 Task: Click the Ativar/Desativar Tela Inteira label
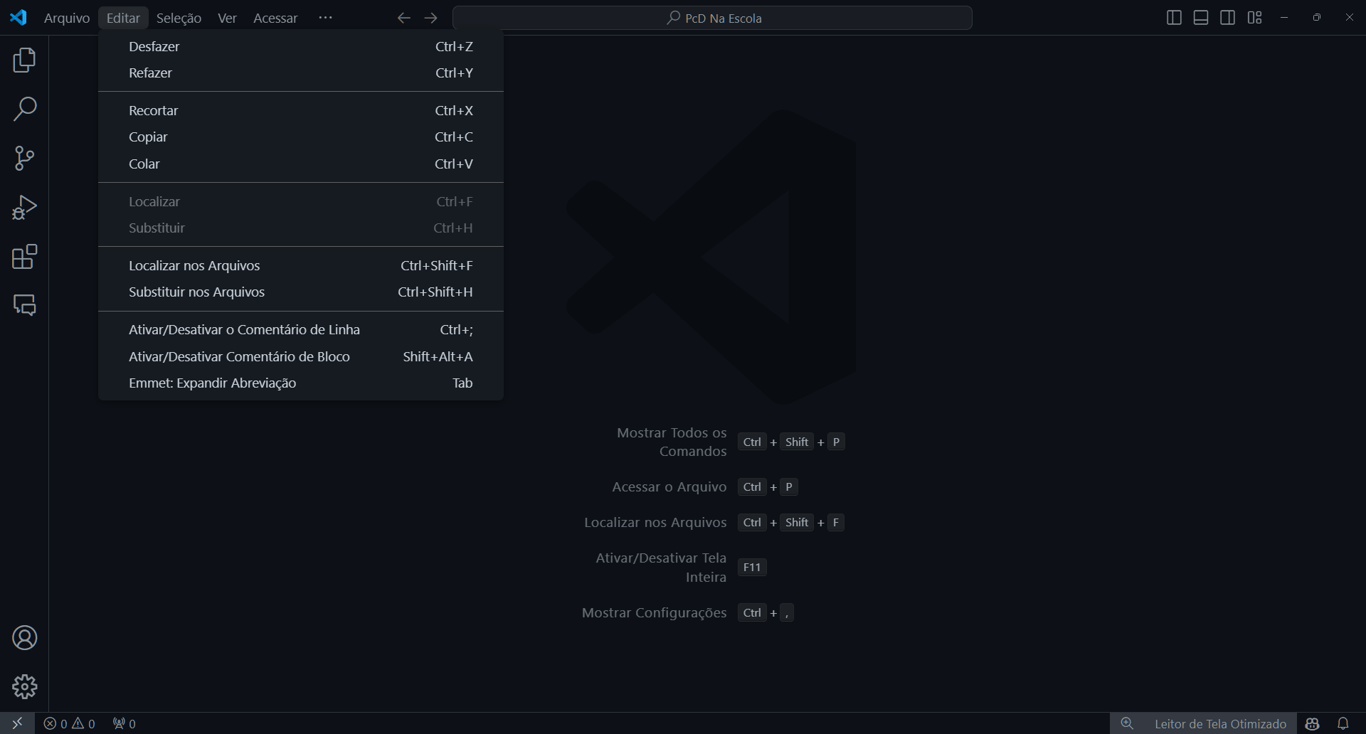click(661, 567)
